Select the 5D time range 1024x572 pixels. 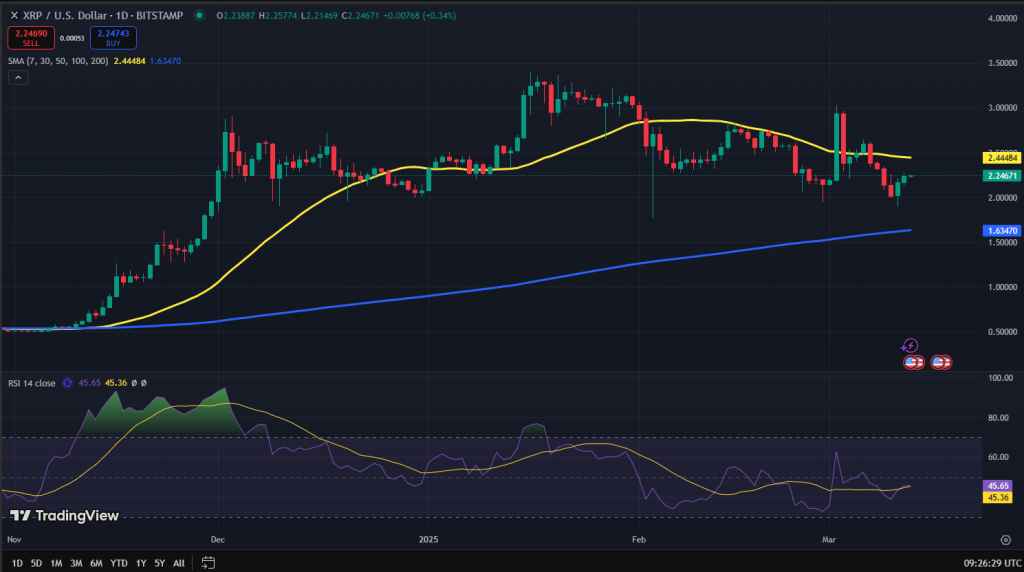point(37,563)
